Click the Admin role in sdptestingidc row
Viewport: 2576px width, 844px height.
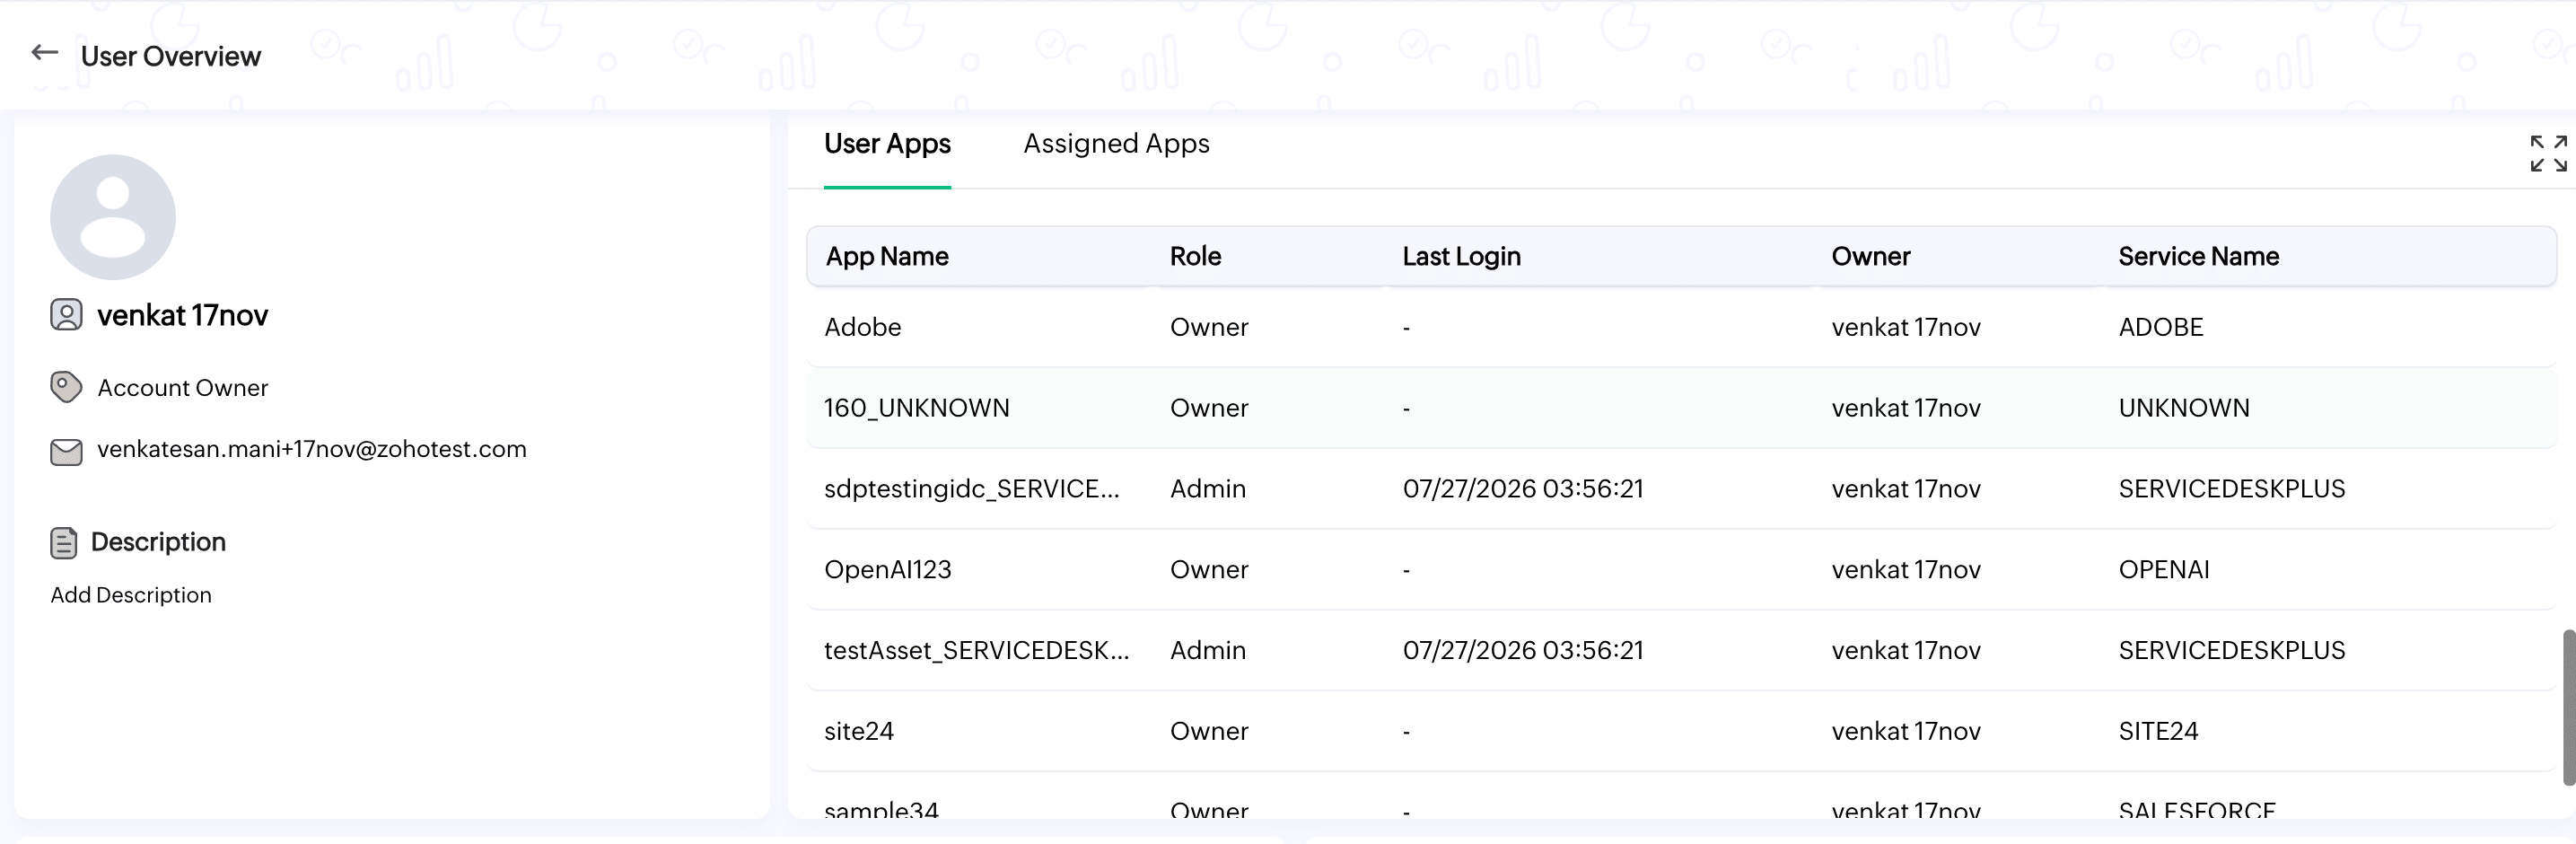coord(1207,489)
